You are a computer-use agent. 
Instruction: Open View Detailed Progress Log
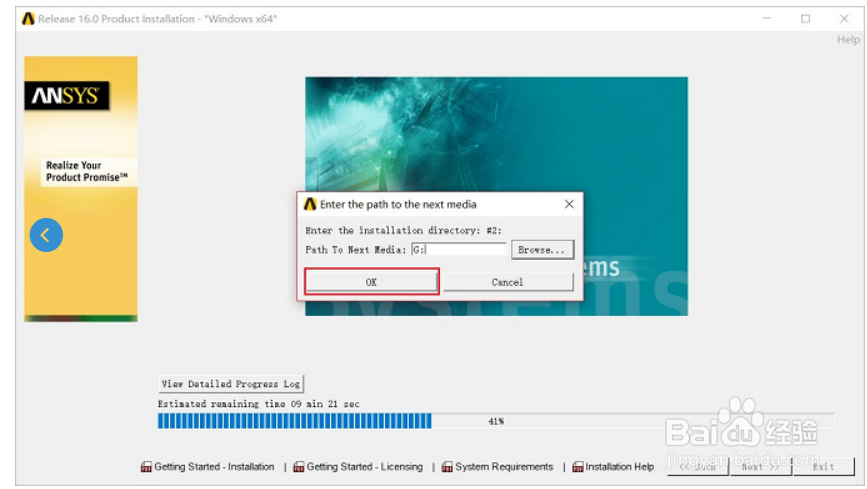(x=231, y=384)
